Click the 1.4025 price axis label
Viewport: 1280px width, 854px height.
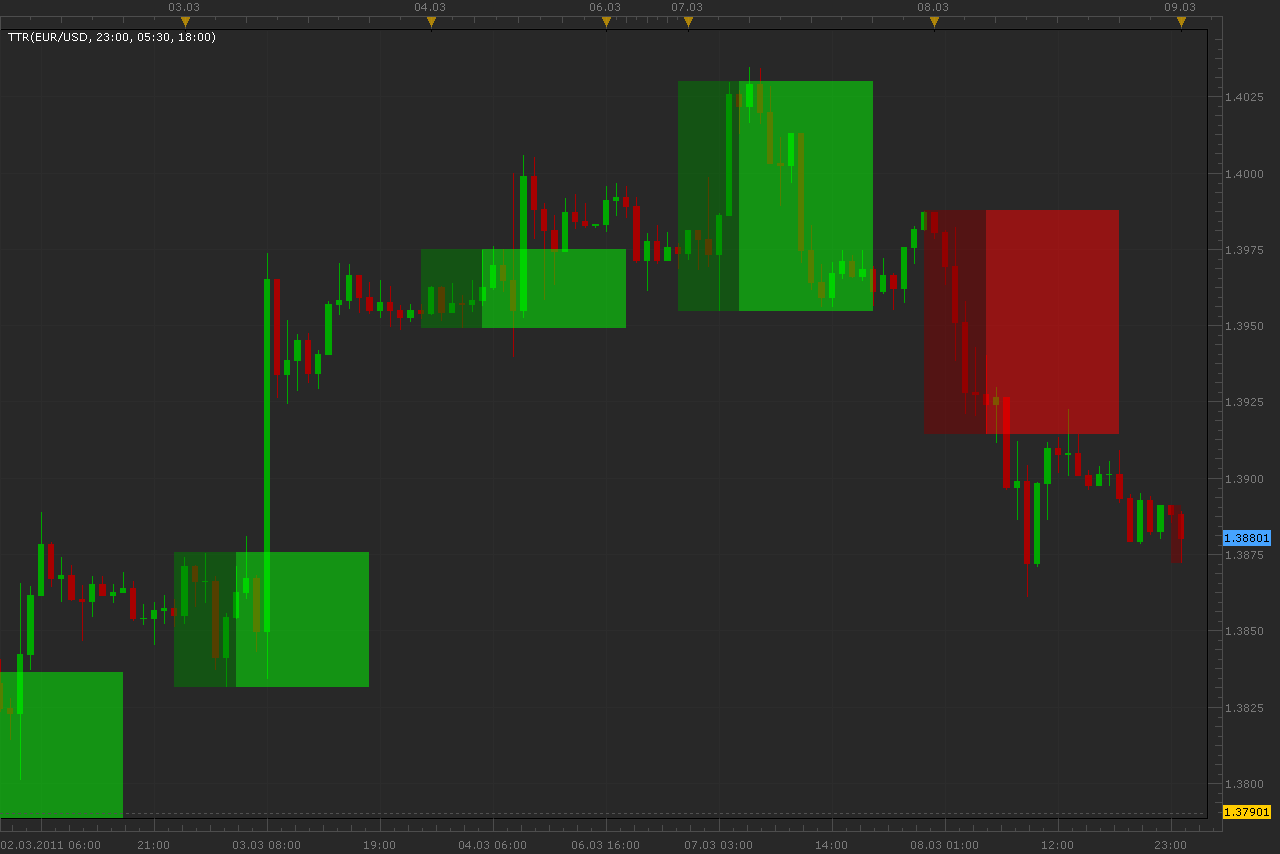pos(1245,97)
